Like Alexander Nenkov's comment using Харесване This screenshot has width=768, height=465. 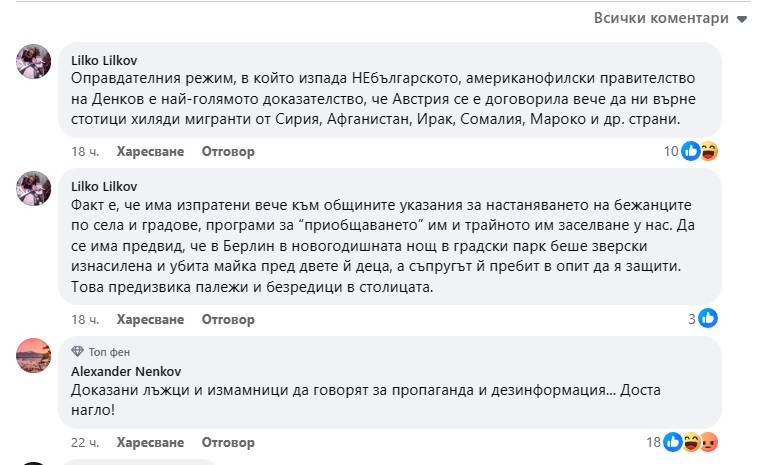click(150, 442)
